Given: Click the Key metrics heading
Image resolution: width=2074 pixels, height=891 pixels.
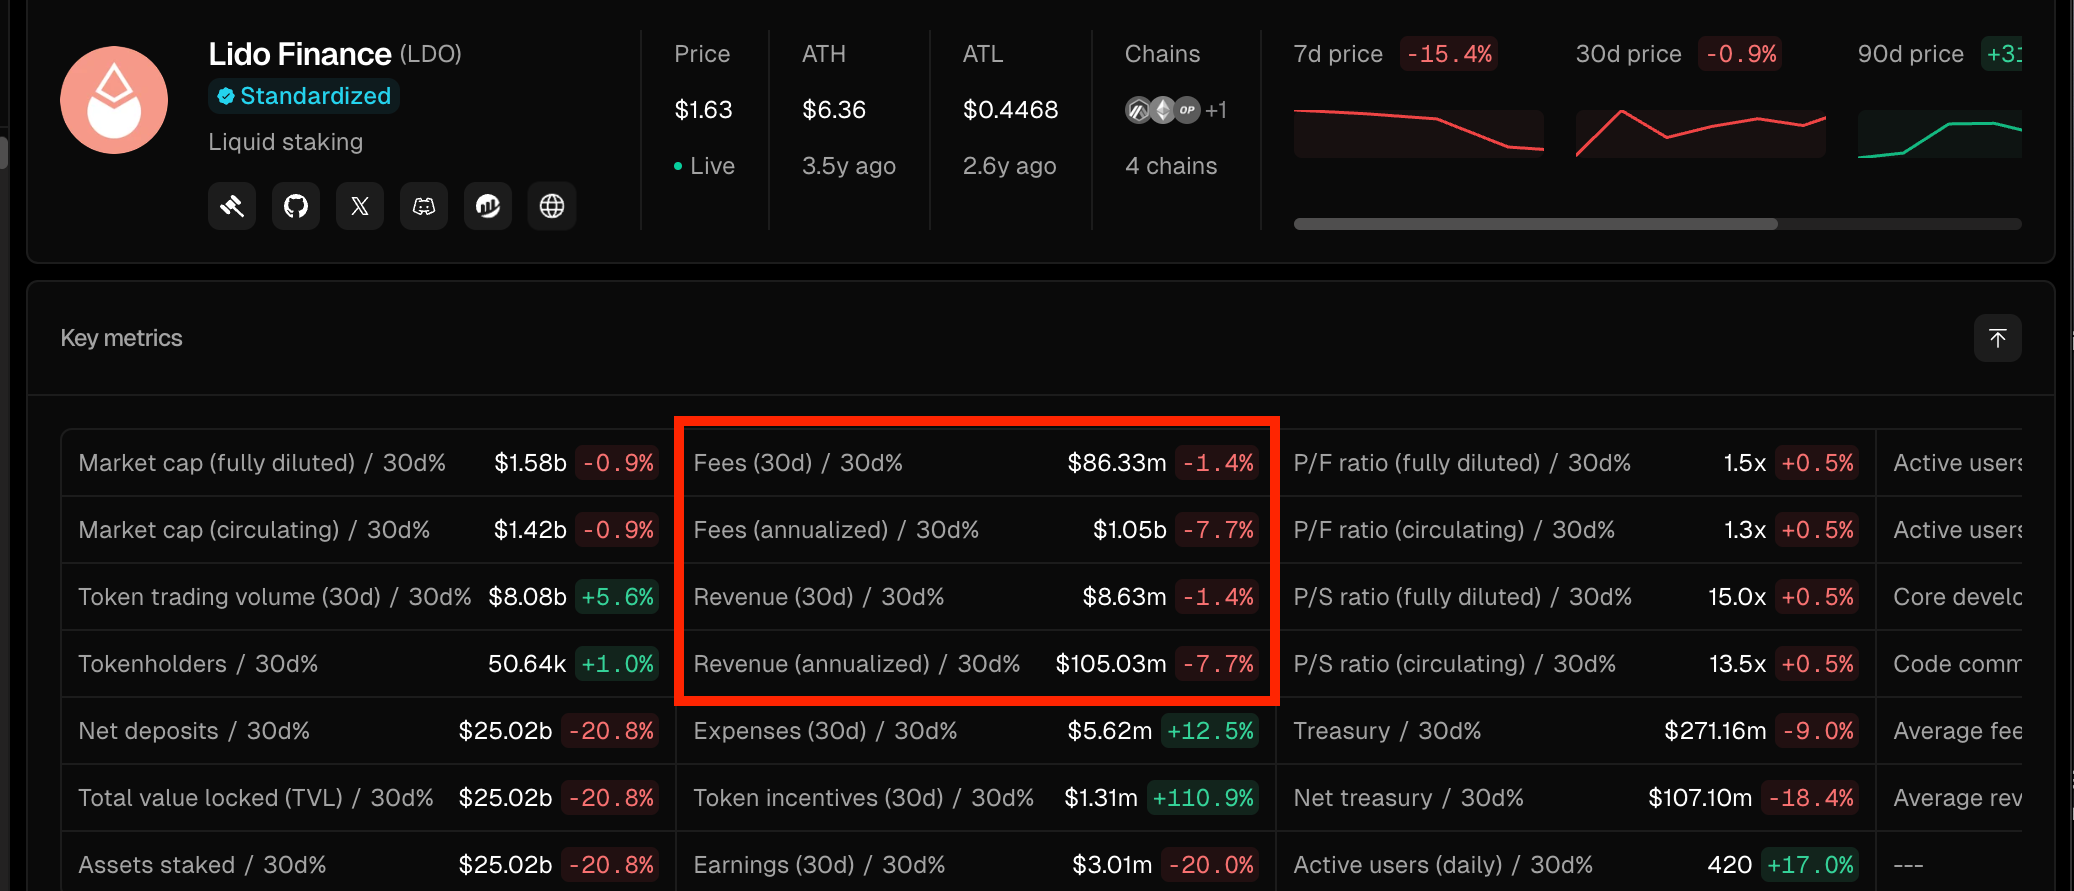Looking at the screenshot, I should (x=122, y=338).
